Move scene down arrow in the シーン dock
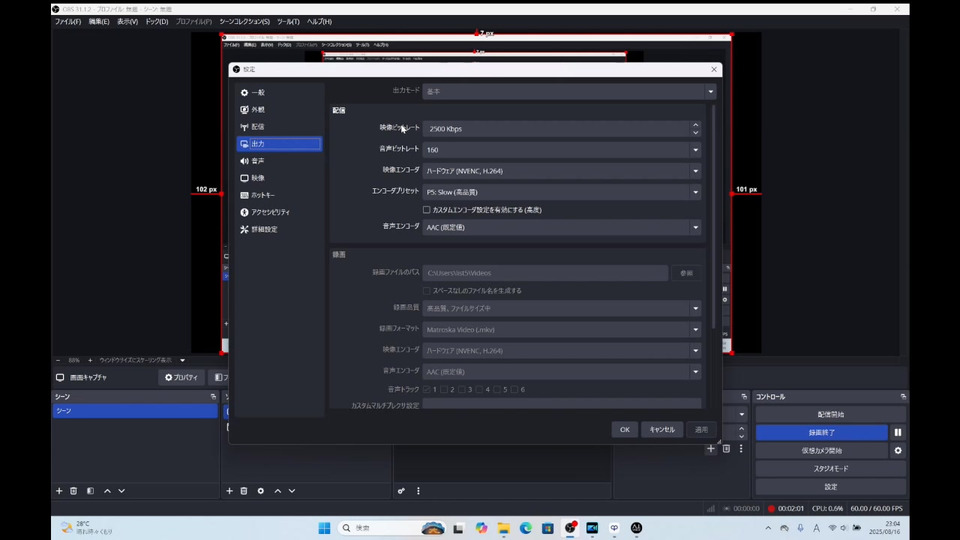Image resolution: width=960 pixels, height=540 pixels. (122, 491)
